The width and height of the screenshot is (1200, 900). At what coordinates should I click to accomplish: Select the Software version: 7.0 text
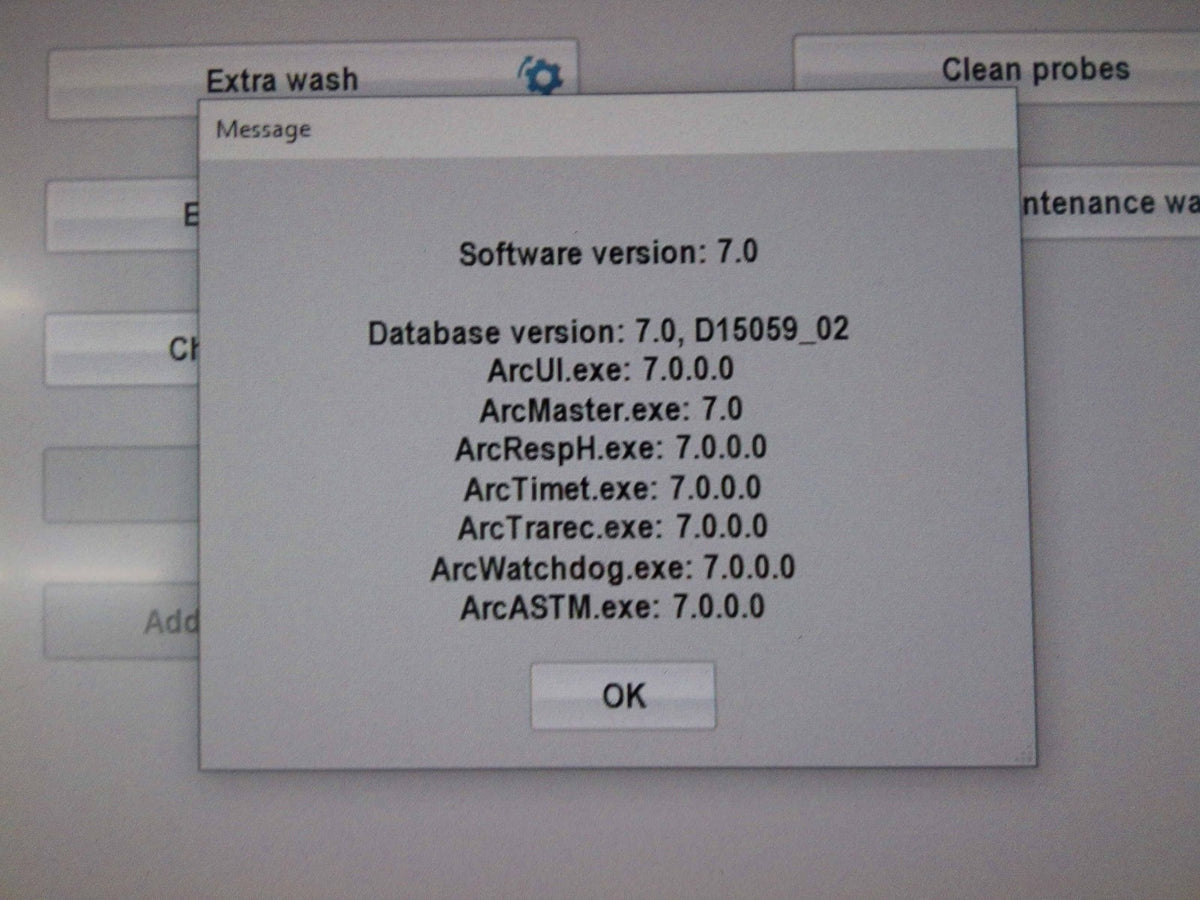click(608, 253)
